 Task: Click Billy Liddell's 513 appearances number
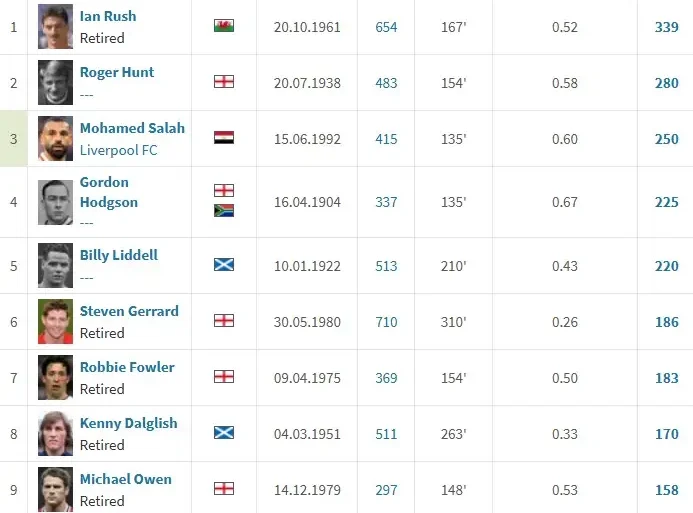pos(386,266)
